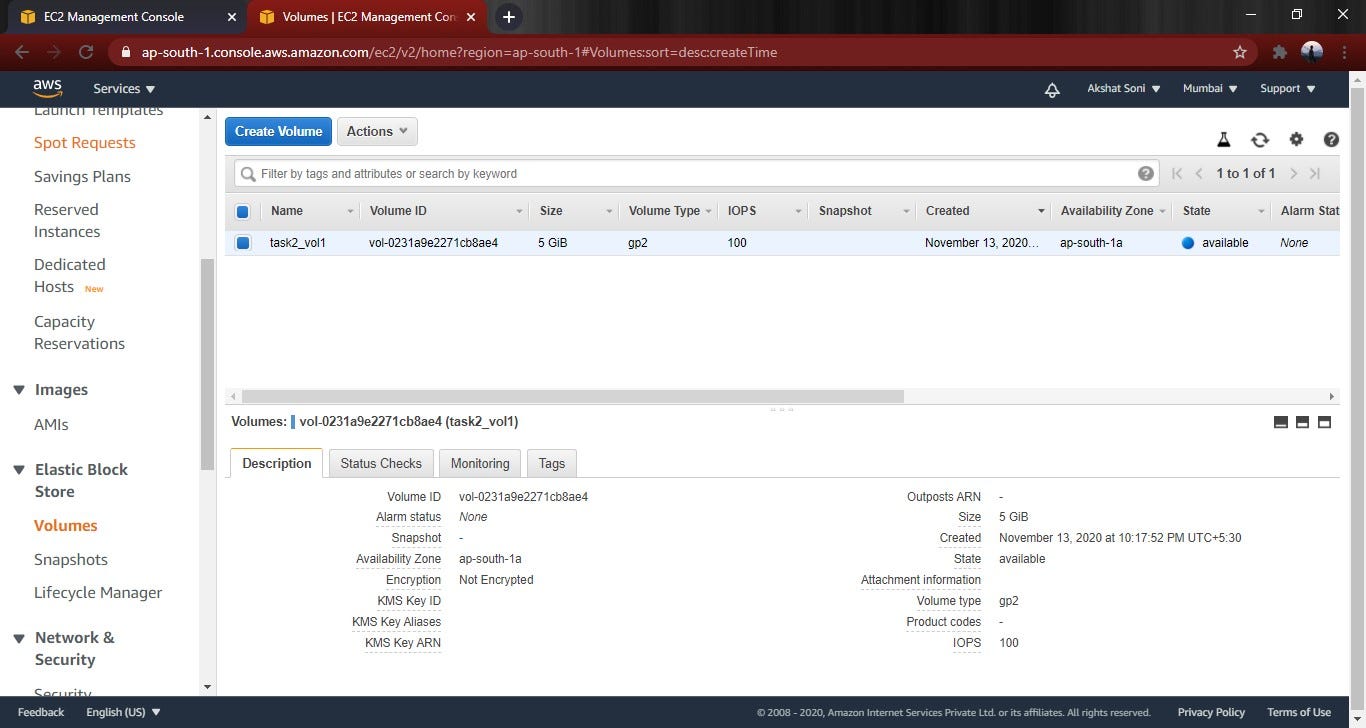Screen dimensions: 1366x728
Task: Open the experiments flask icon
Action: tap(1223, 140)
